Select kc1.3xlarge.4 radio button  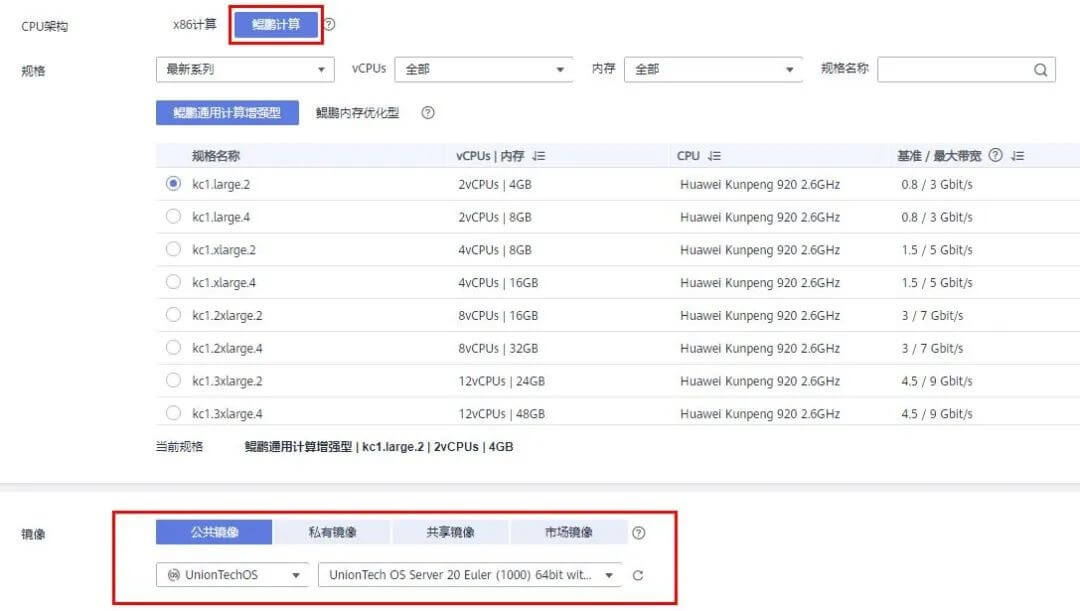(x=174, y=413)
